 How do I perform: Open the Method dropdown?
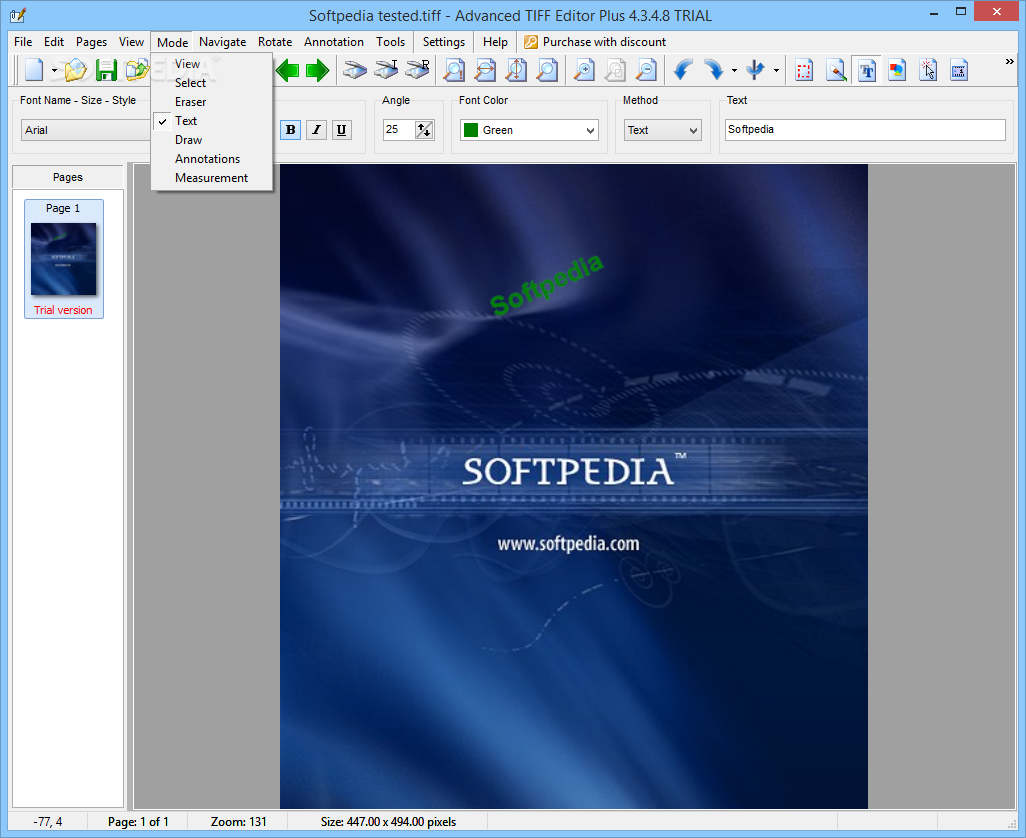pyautogui.click(x=662, y=130)
